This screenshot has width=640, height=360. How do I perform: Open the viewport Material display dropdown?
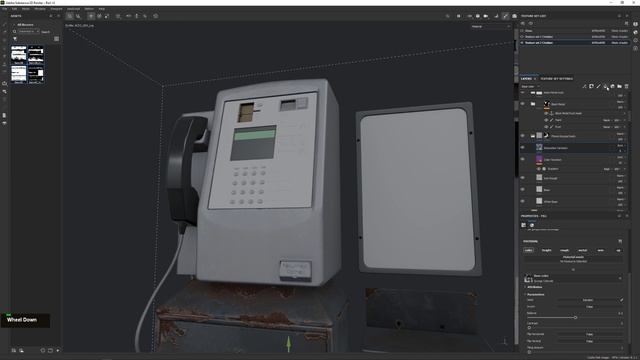[x=491, y=27]
